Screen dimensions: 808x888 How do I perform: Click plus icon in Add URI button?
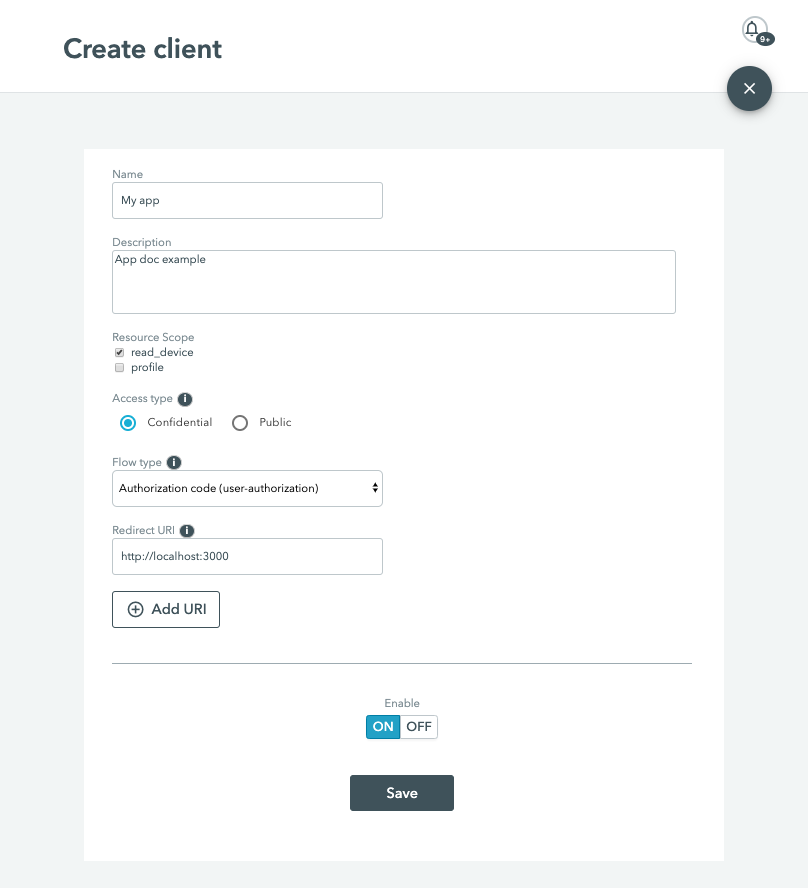pos(135,609)
